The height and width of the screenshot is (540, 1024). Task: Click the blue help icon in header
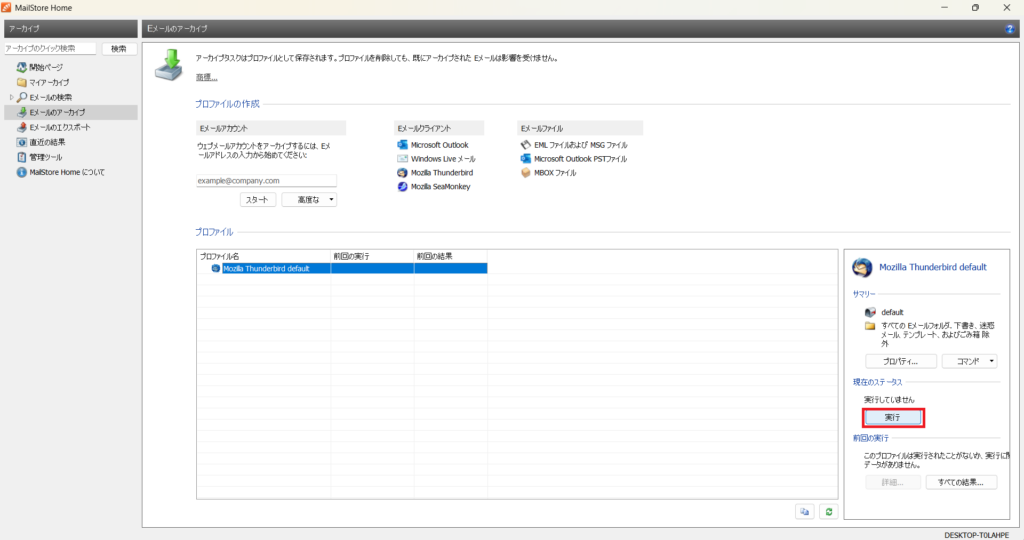1010,29
